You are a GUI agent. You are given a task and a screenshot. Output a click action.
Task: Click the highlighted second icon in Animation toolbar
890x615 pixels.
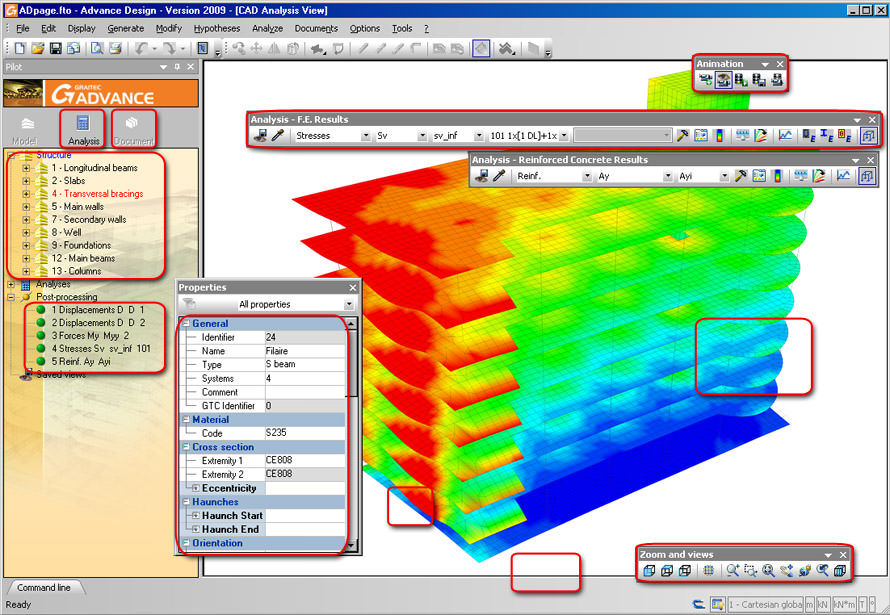(723, 80)
